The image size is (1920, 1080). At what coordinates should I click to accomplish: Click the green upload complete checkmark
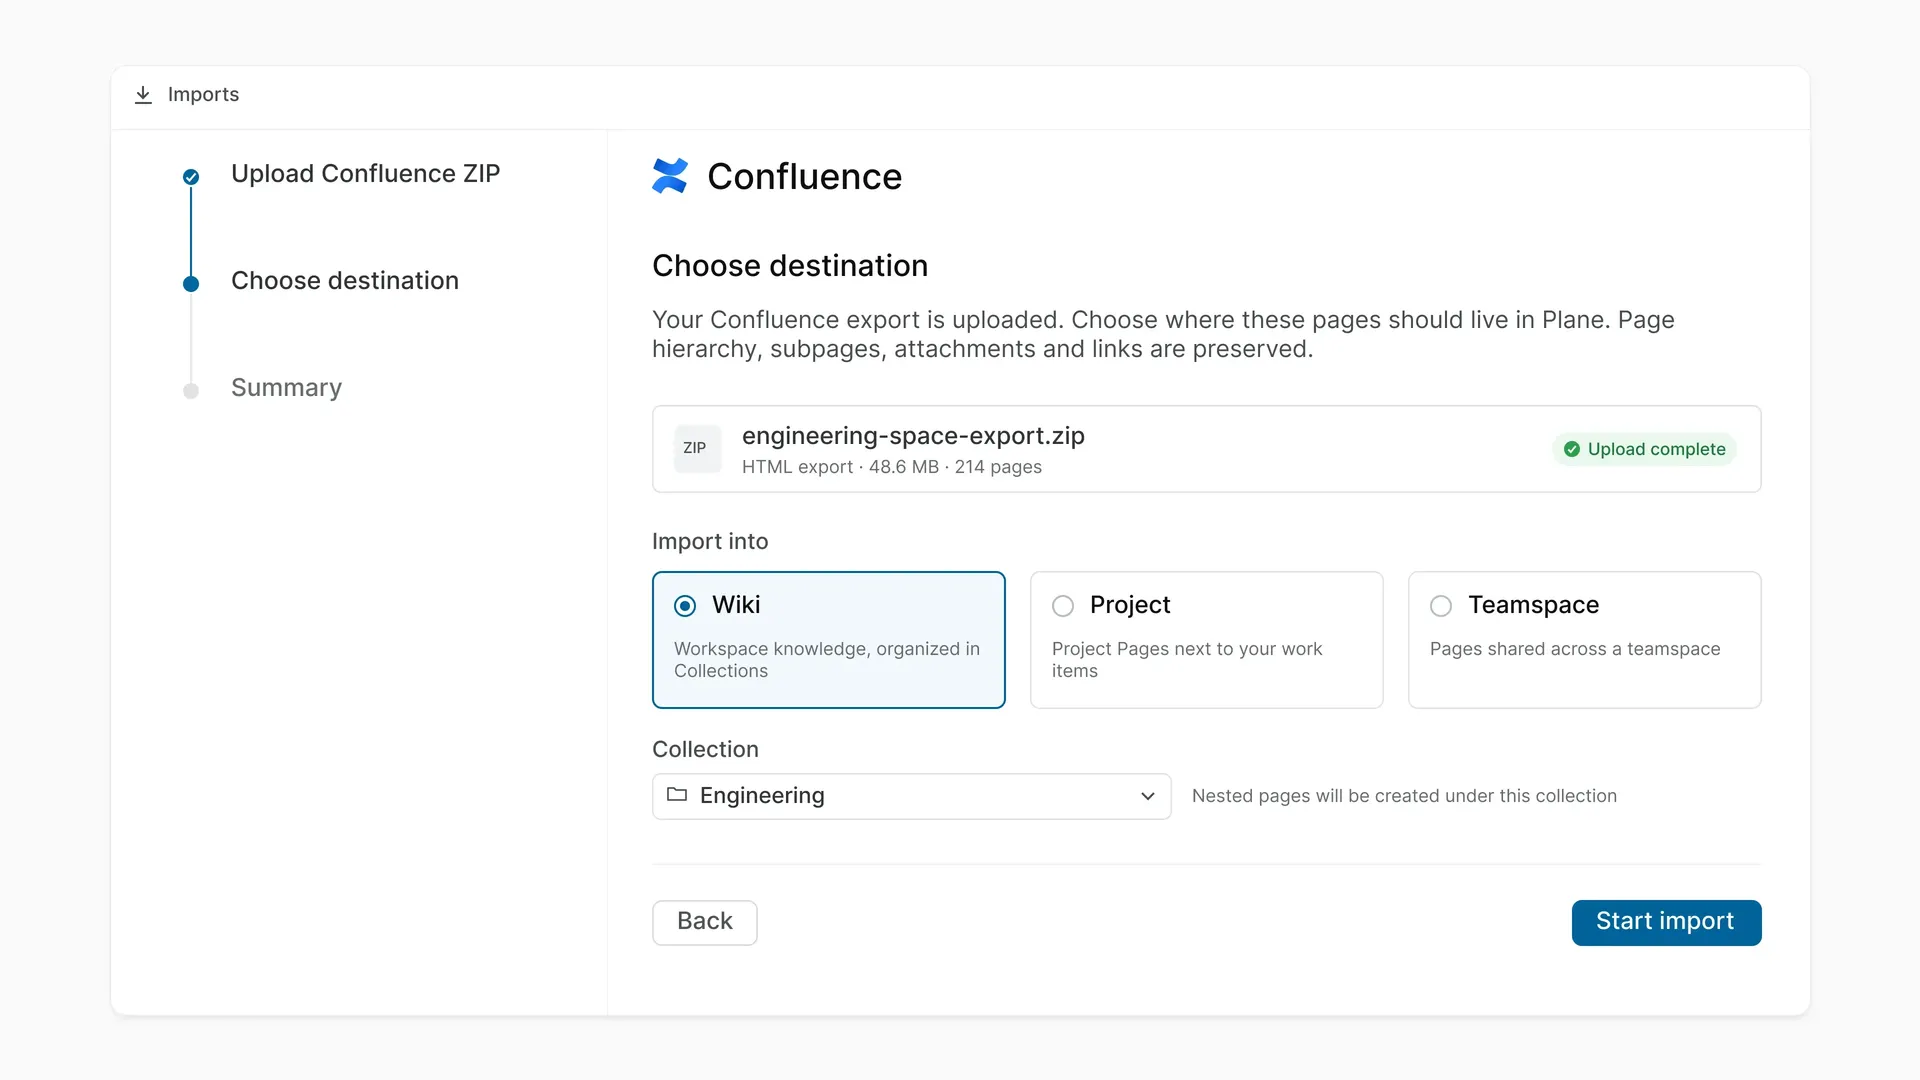pyautogui.click(x=1572, y=449)
